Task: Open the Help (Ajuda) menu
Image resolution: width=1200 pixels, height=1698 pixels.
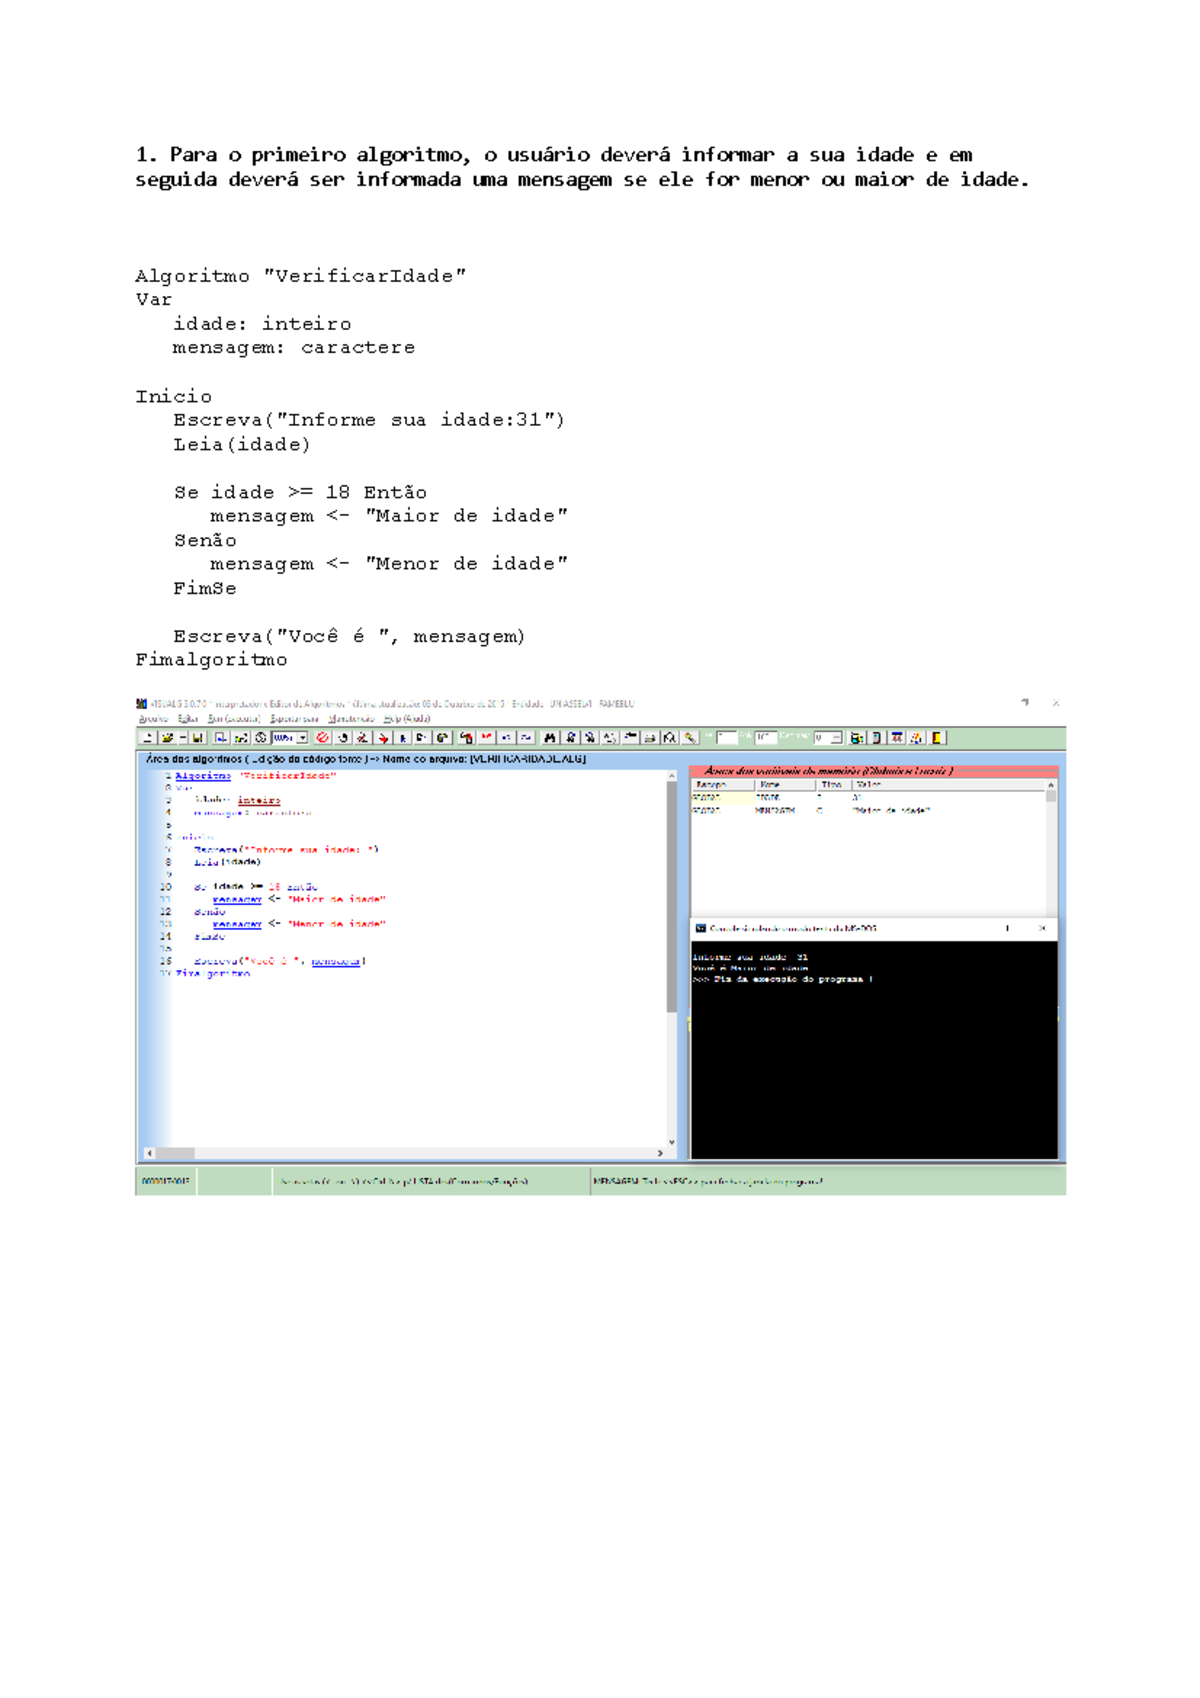Action: [407, 719]
